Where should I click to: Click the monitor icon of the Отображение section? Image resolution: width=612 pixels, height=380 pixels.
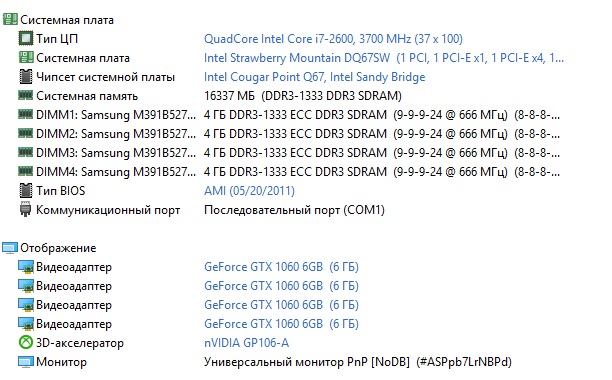coord(10,248)
